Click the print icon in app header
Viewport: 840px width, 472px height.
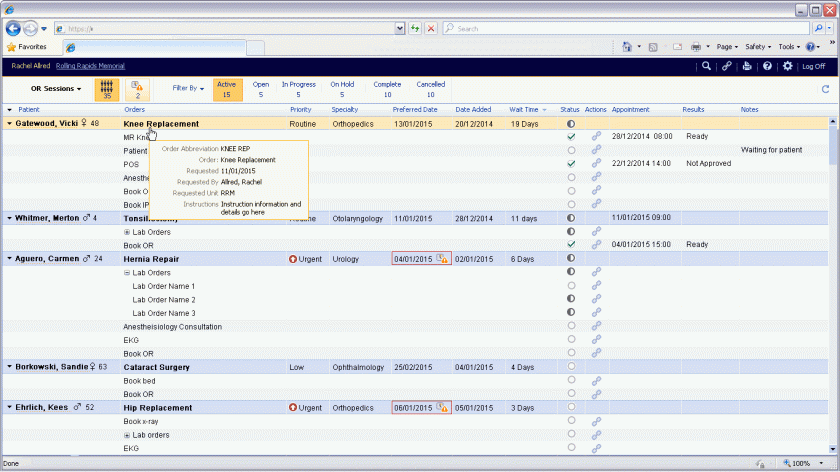pos(747,66)
